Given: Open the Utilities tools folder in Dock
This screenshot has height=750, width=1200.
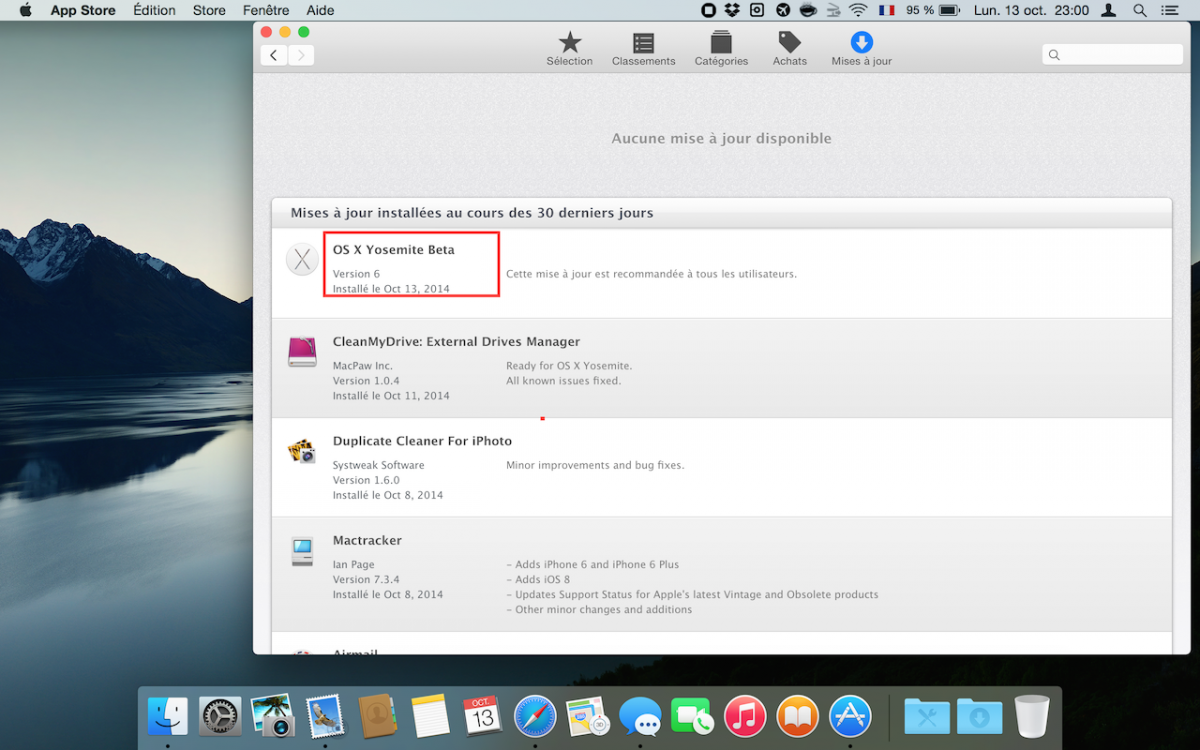Looking at the screenshot, I should [927, 716].
